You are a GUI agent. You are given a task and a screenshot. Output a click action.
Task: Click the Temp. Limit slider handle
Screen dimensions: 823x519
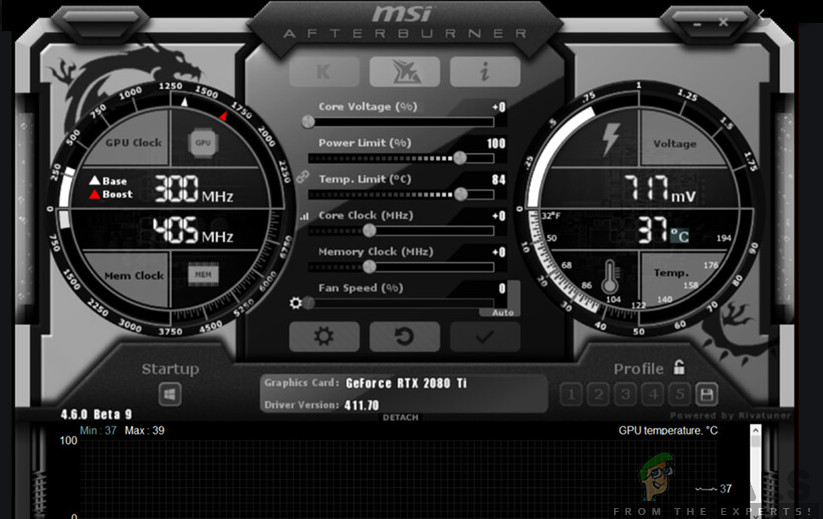(x=461, y=194)
